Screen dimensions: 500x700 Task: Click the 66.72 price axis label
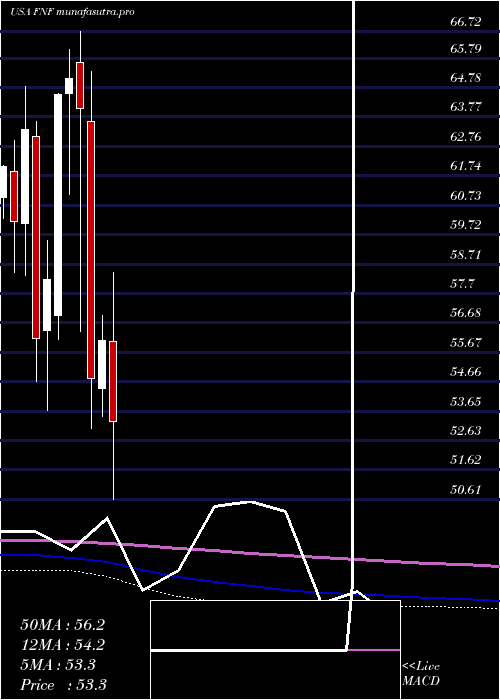466,22
